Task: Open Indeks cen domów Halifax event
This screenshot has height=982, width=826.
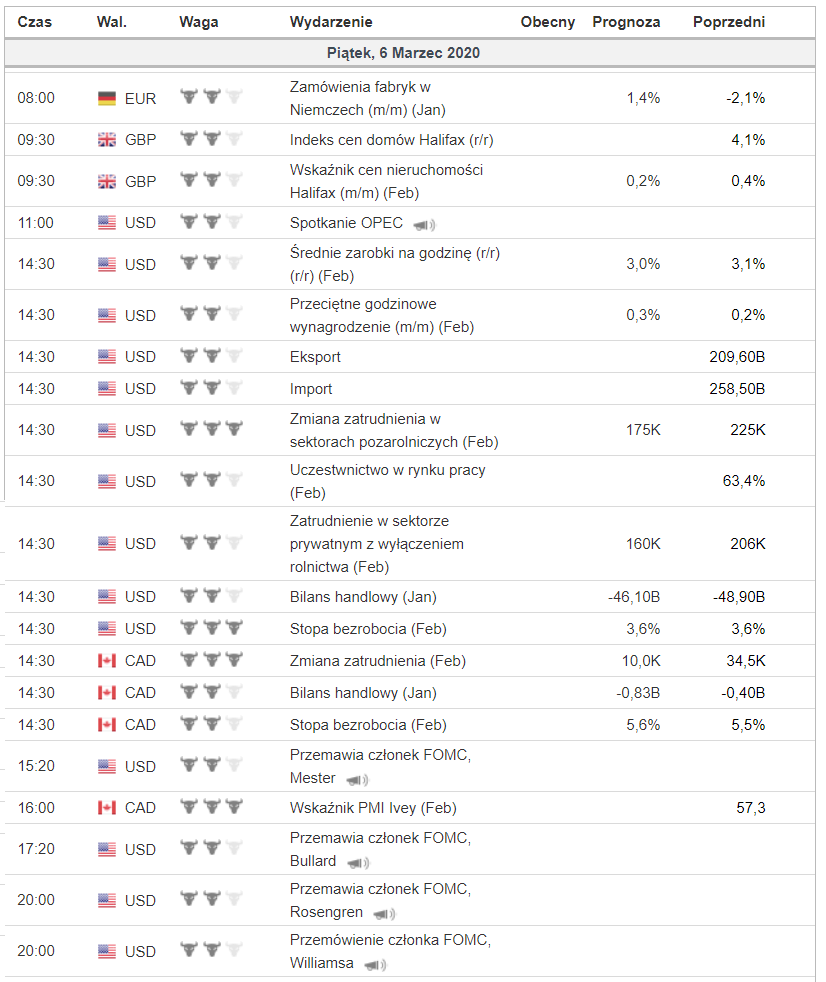Action: click(x=391, y=140)
